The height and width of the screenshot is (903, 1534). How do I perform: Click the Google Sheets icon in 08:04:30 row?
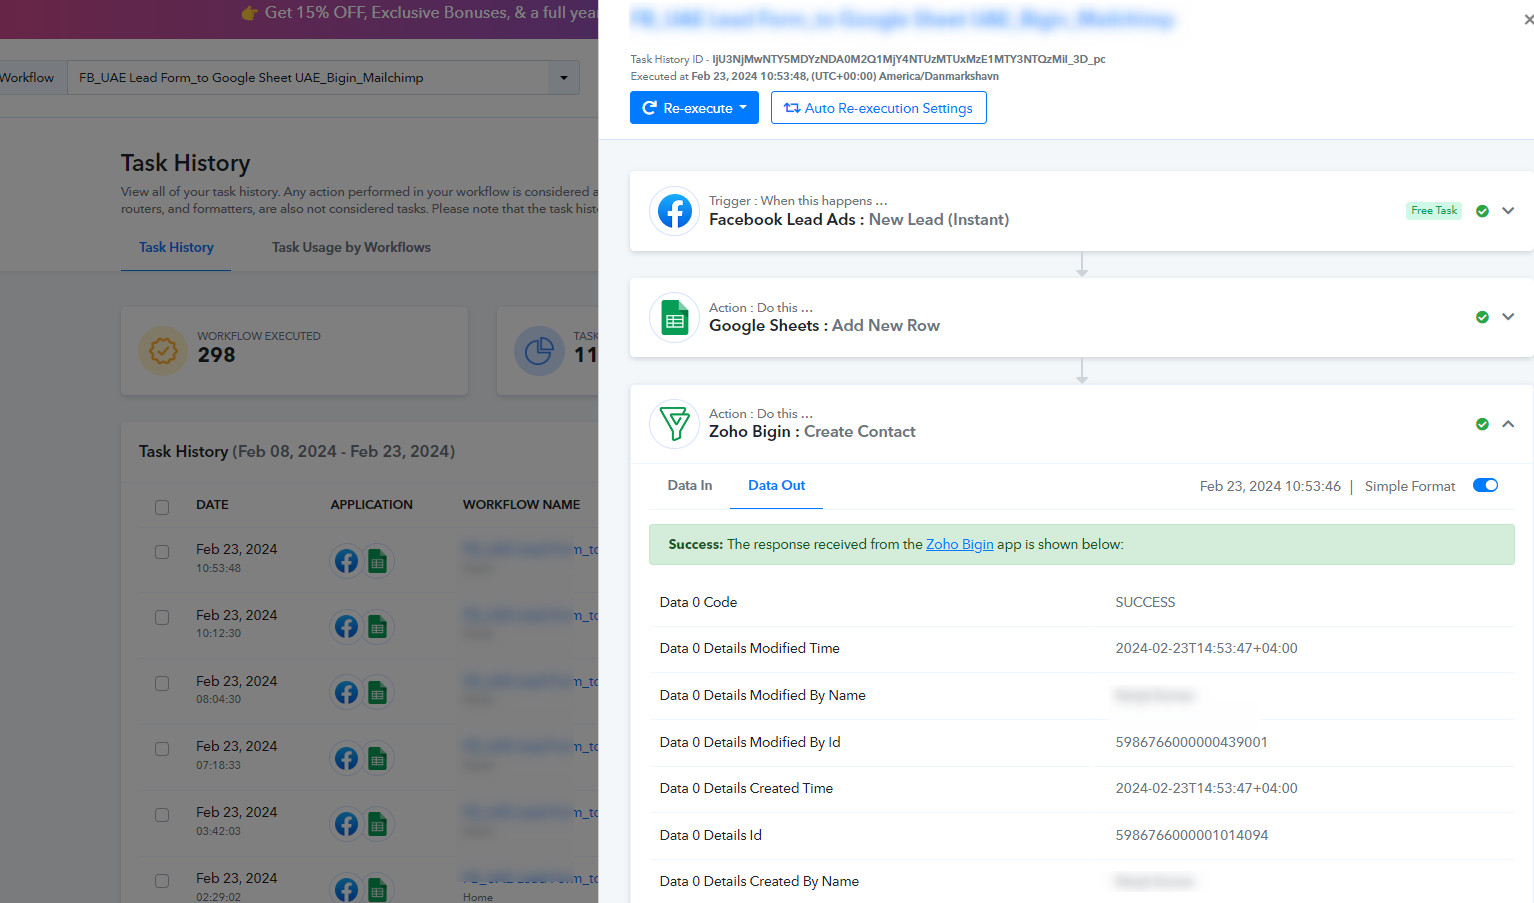point(377,692)
